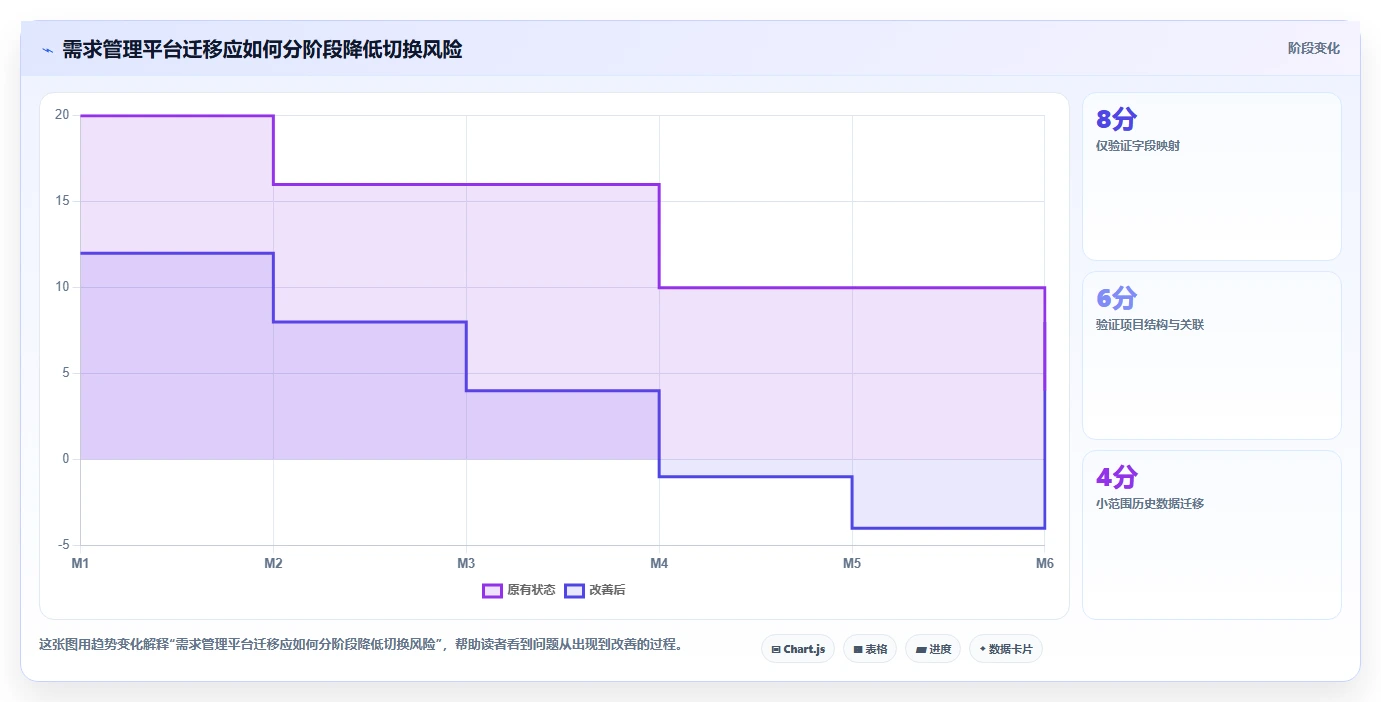
Task: Click the 小范围历史数据迁移 caption
Action: [1150, 504]
